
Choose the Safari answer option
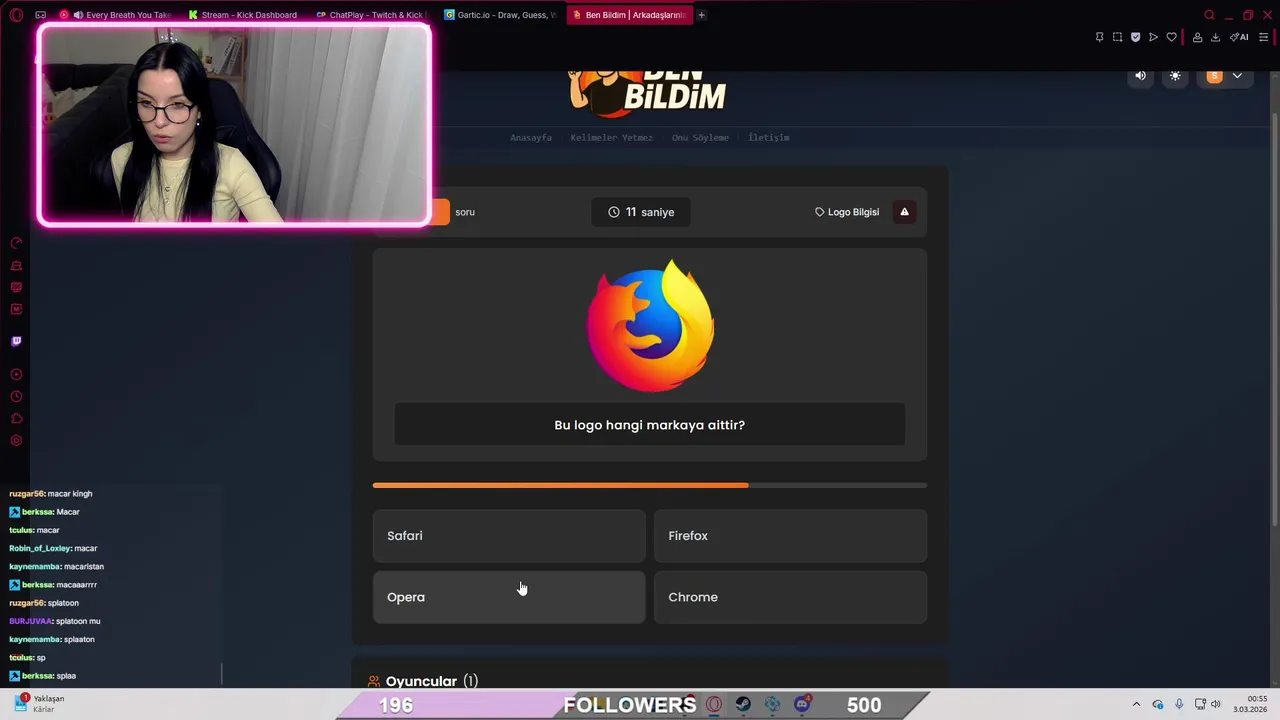tap(509, 536)
